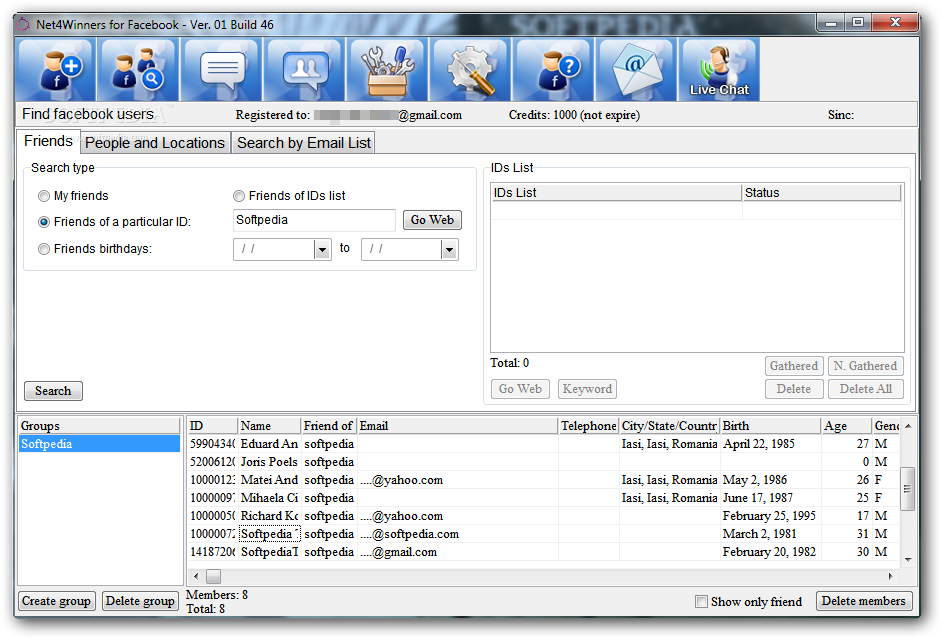
Task: Click the Status column header
Action: pyautogui.click(x=822, y=193)
